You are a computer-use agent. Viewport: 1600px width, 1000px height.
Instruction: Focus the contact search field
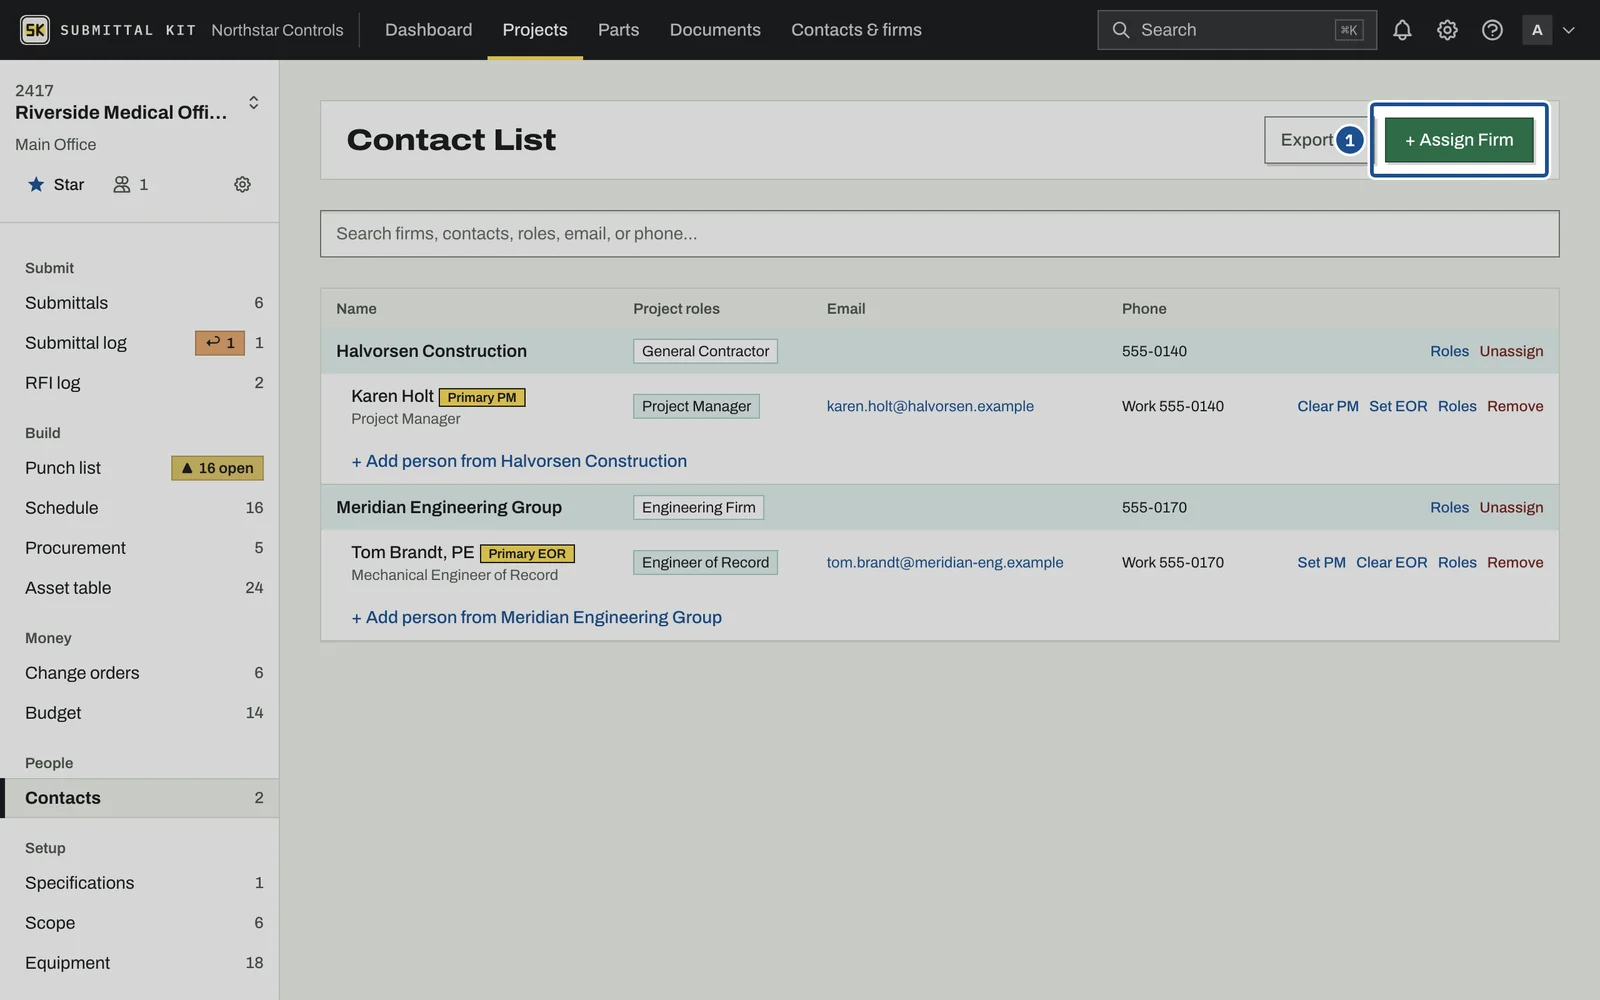[x=939, y=234]
